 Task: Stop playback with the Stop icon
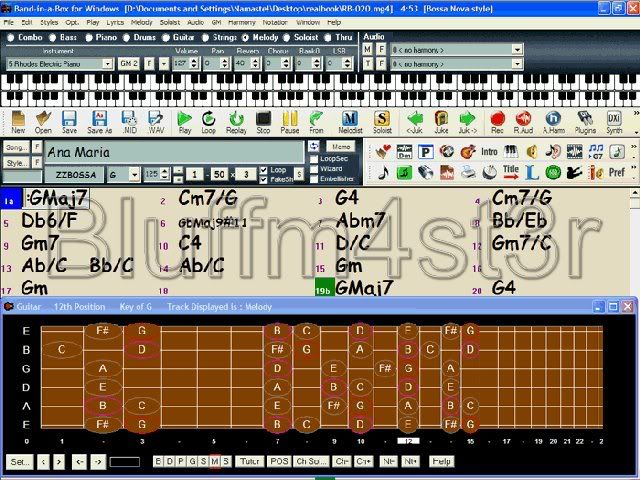click(x=263, y=122)
